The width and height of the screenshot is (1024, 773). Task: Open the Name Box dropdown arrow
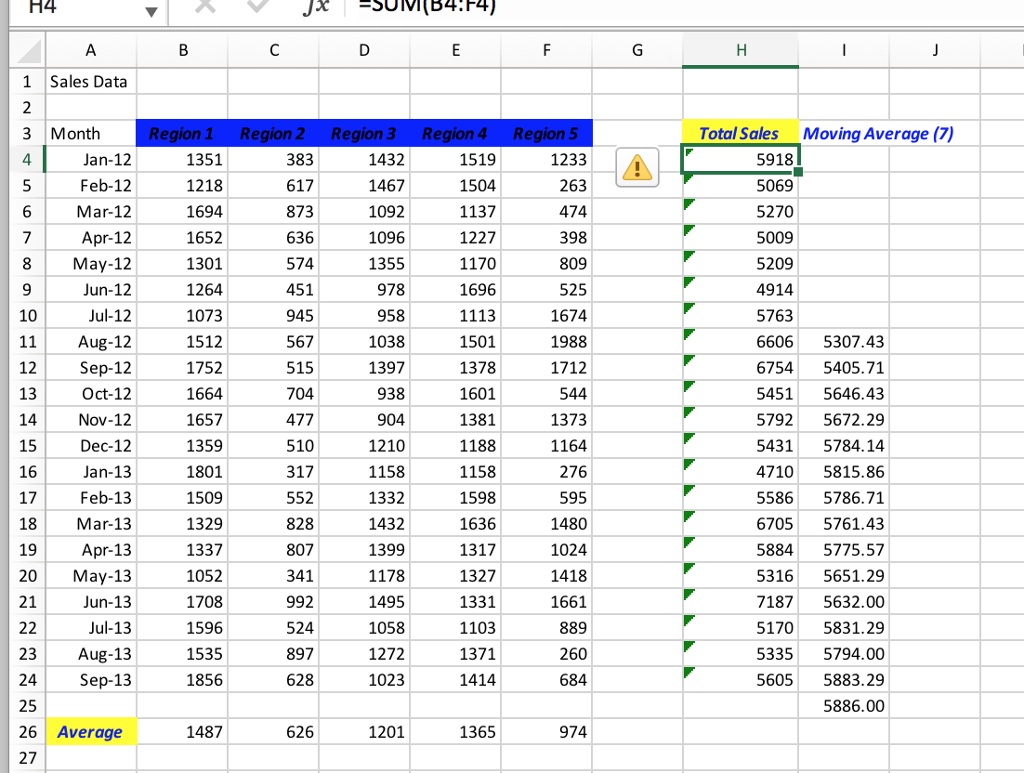152,12
